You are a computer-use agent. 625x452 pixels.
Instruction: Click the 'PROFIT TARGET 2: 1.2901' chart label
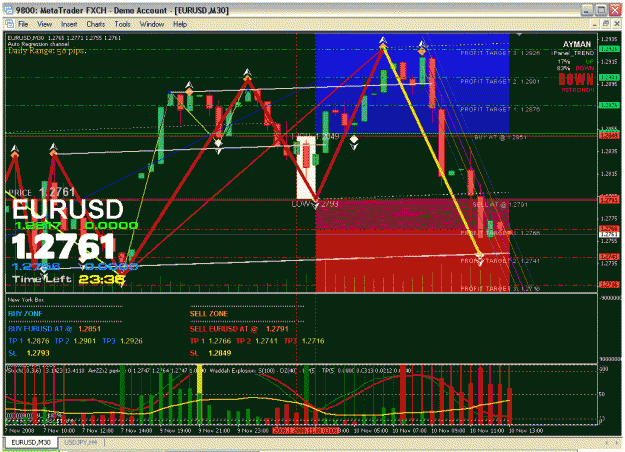[x=500, y=81]
